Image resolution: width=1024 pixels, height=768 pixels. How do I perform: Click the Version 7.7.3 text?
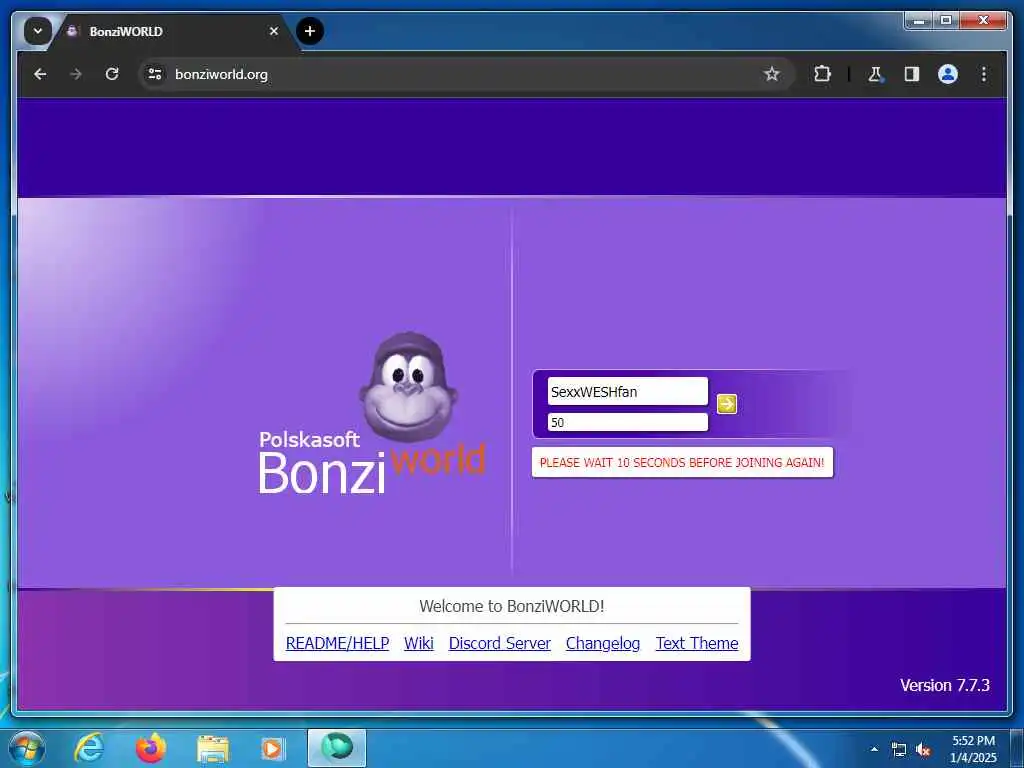pos(944,685)
